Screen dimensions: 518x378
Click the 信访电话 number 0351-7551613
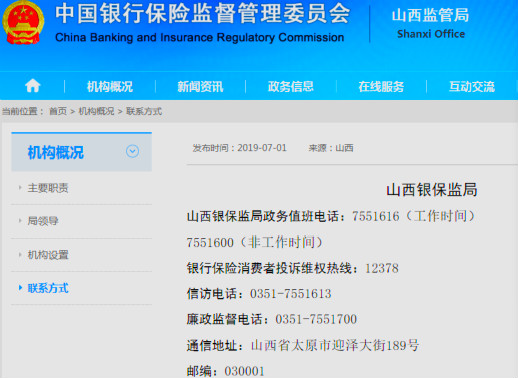tap(291, 294)
